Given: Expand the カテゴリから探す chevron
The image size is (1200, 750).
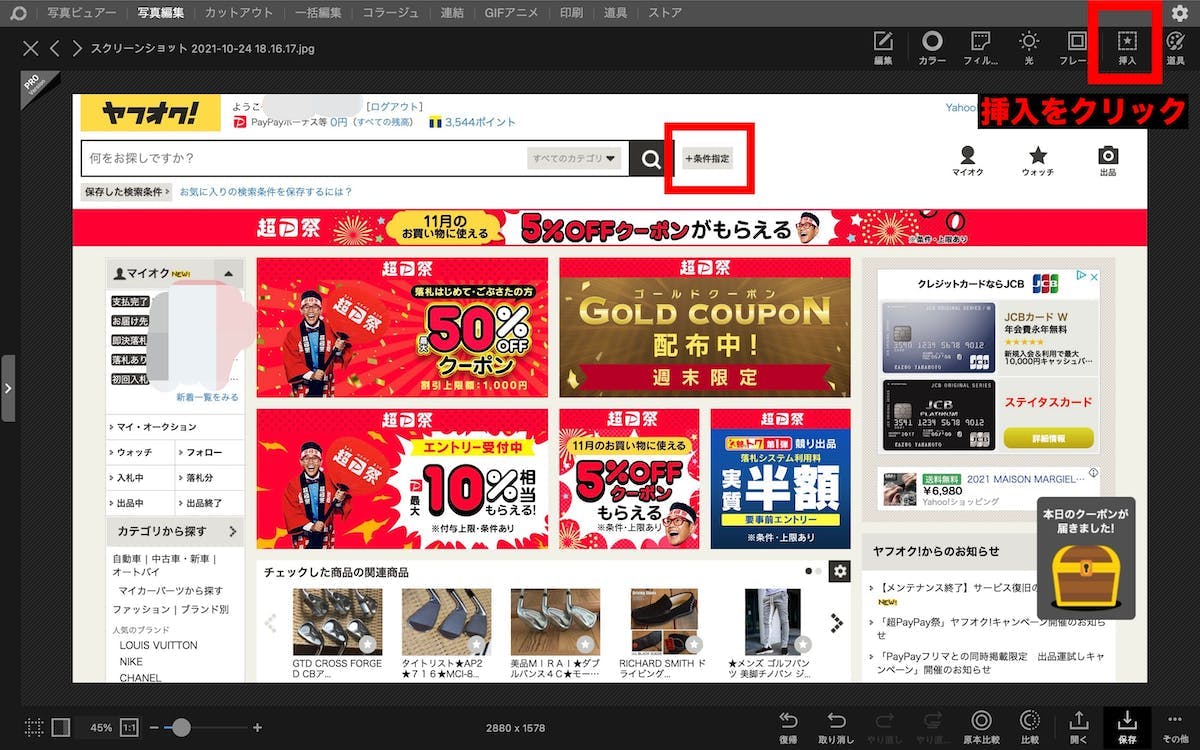Looking at the screenshot, I should (x=232, y=531).
